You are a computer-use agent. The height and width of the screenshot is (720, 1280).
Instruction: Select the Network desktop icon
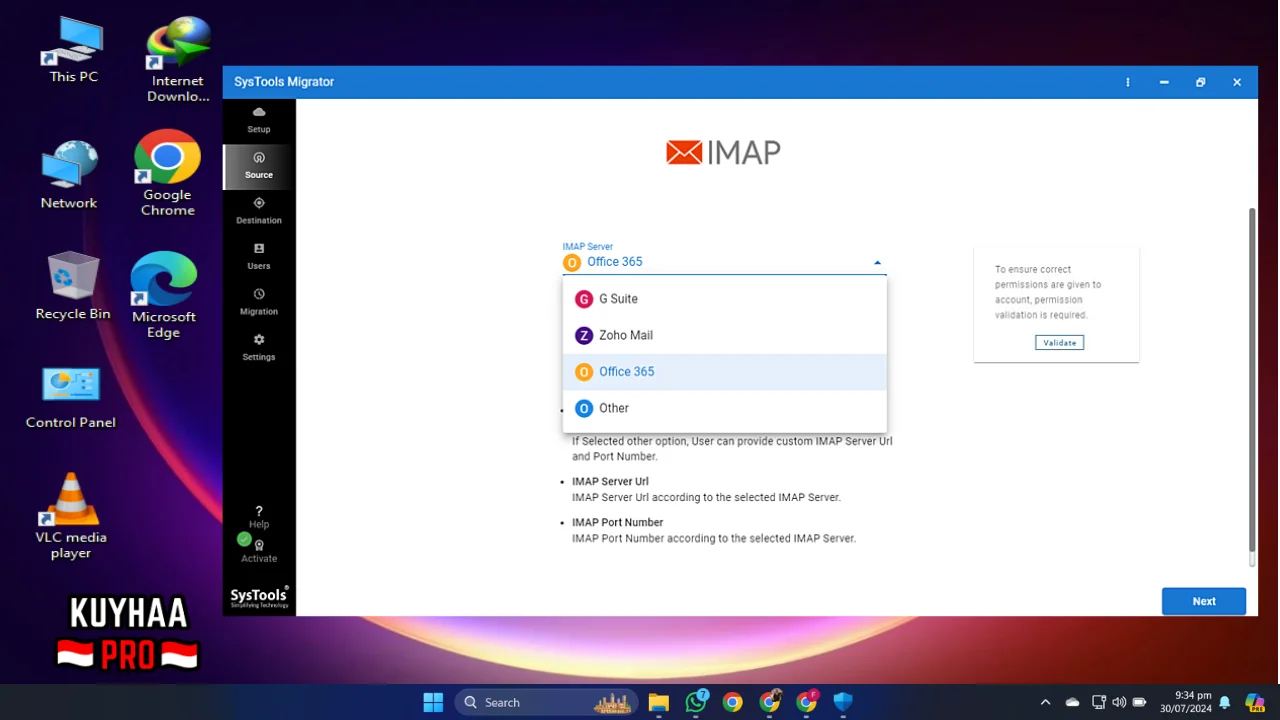coord(69,175)
